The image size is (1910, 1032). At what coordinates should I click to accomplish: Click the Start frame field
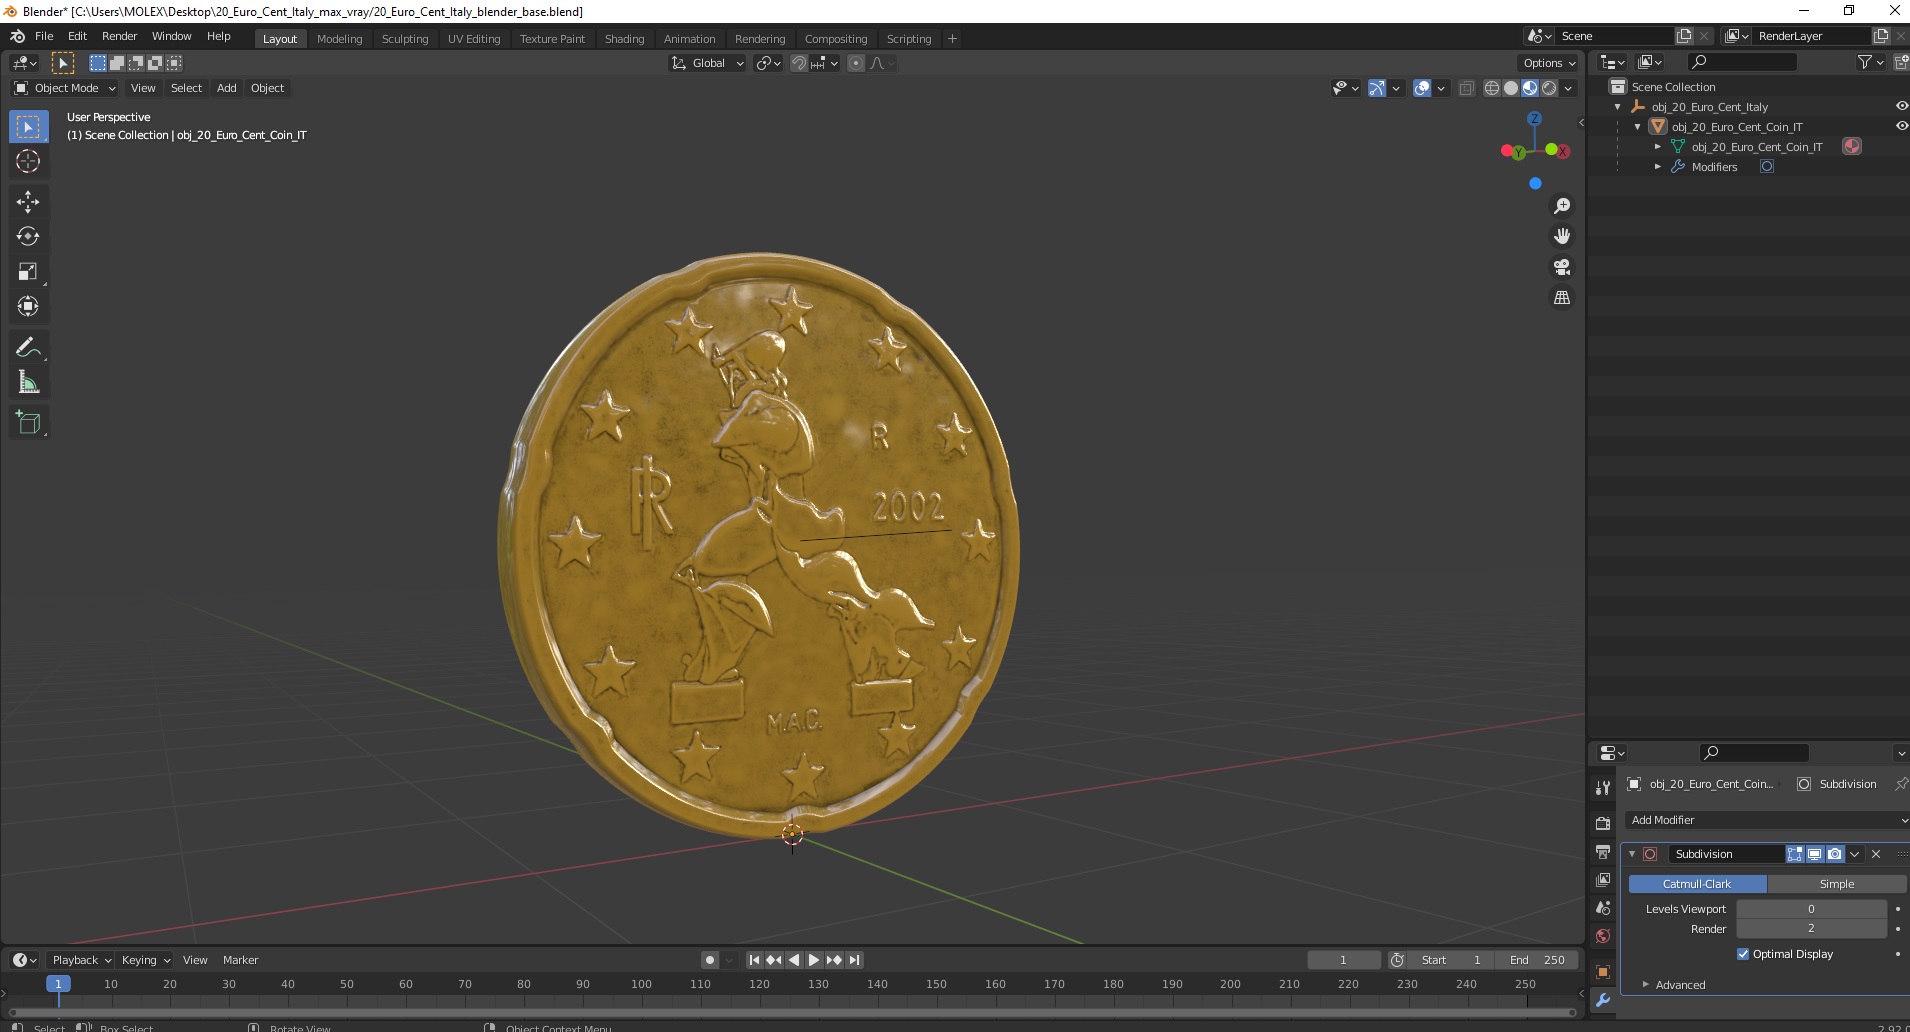click(x=1451, y=960)
